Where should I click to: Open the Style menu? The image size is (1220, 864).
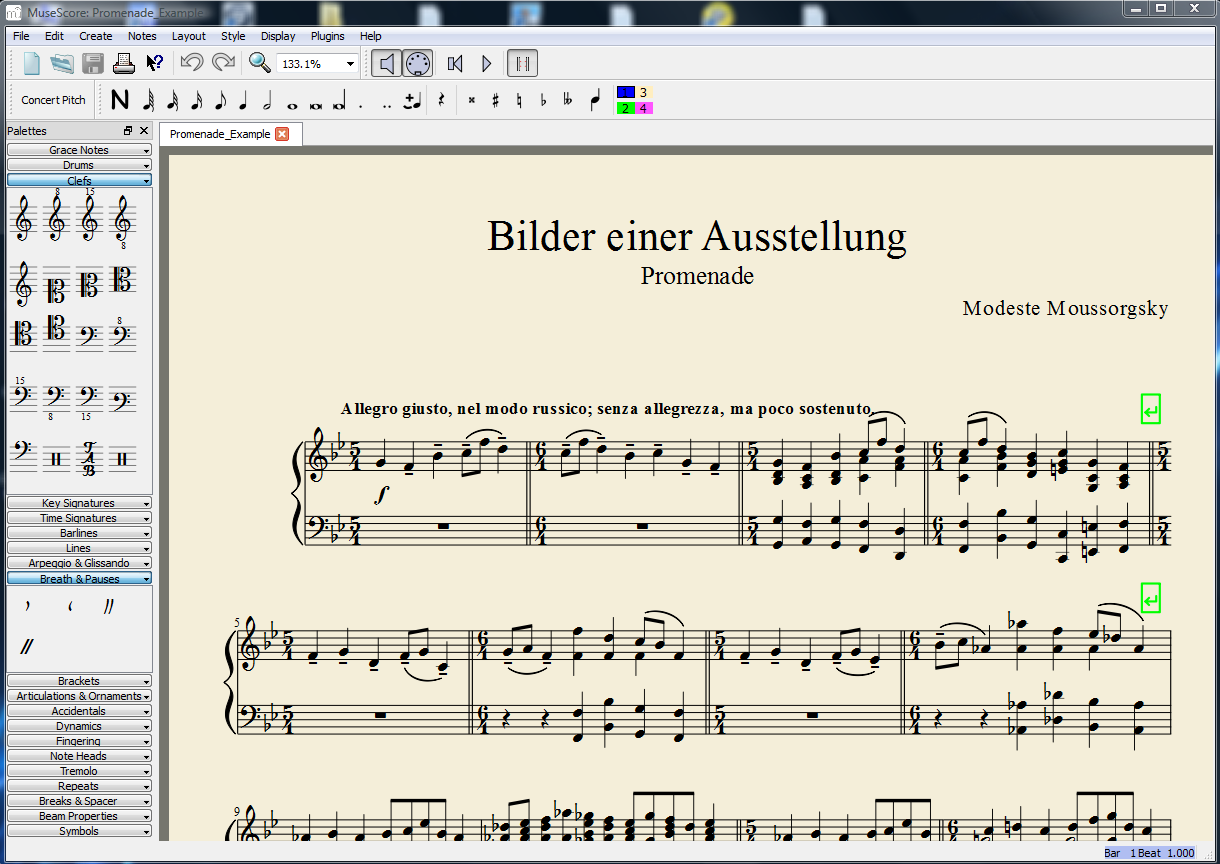point(233,36)
